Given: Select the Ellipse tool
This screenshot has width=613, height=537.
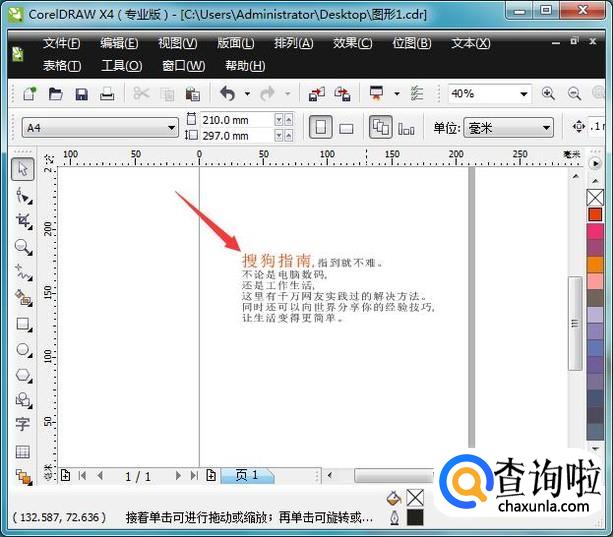Looking at the screenshot, I should 23,349.
